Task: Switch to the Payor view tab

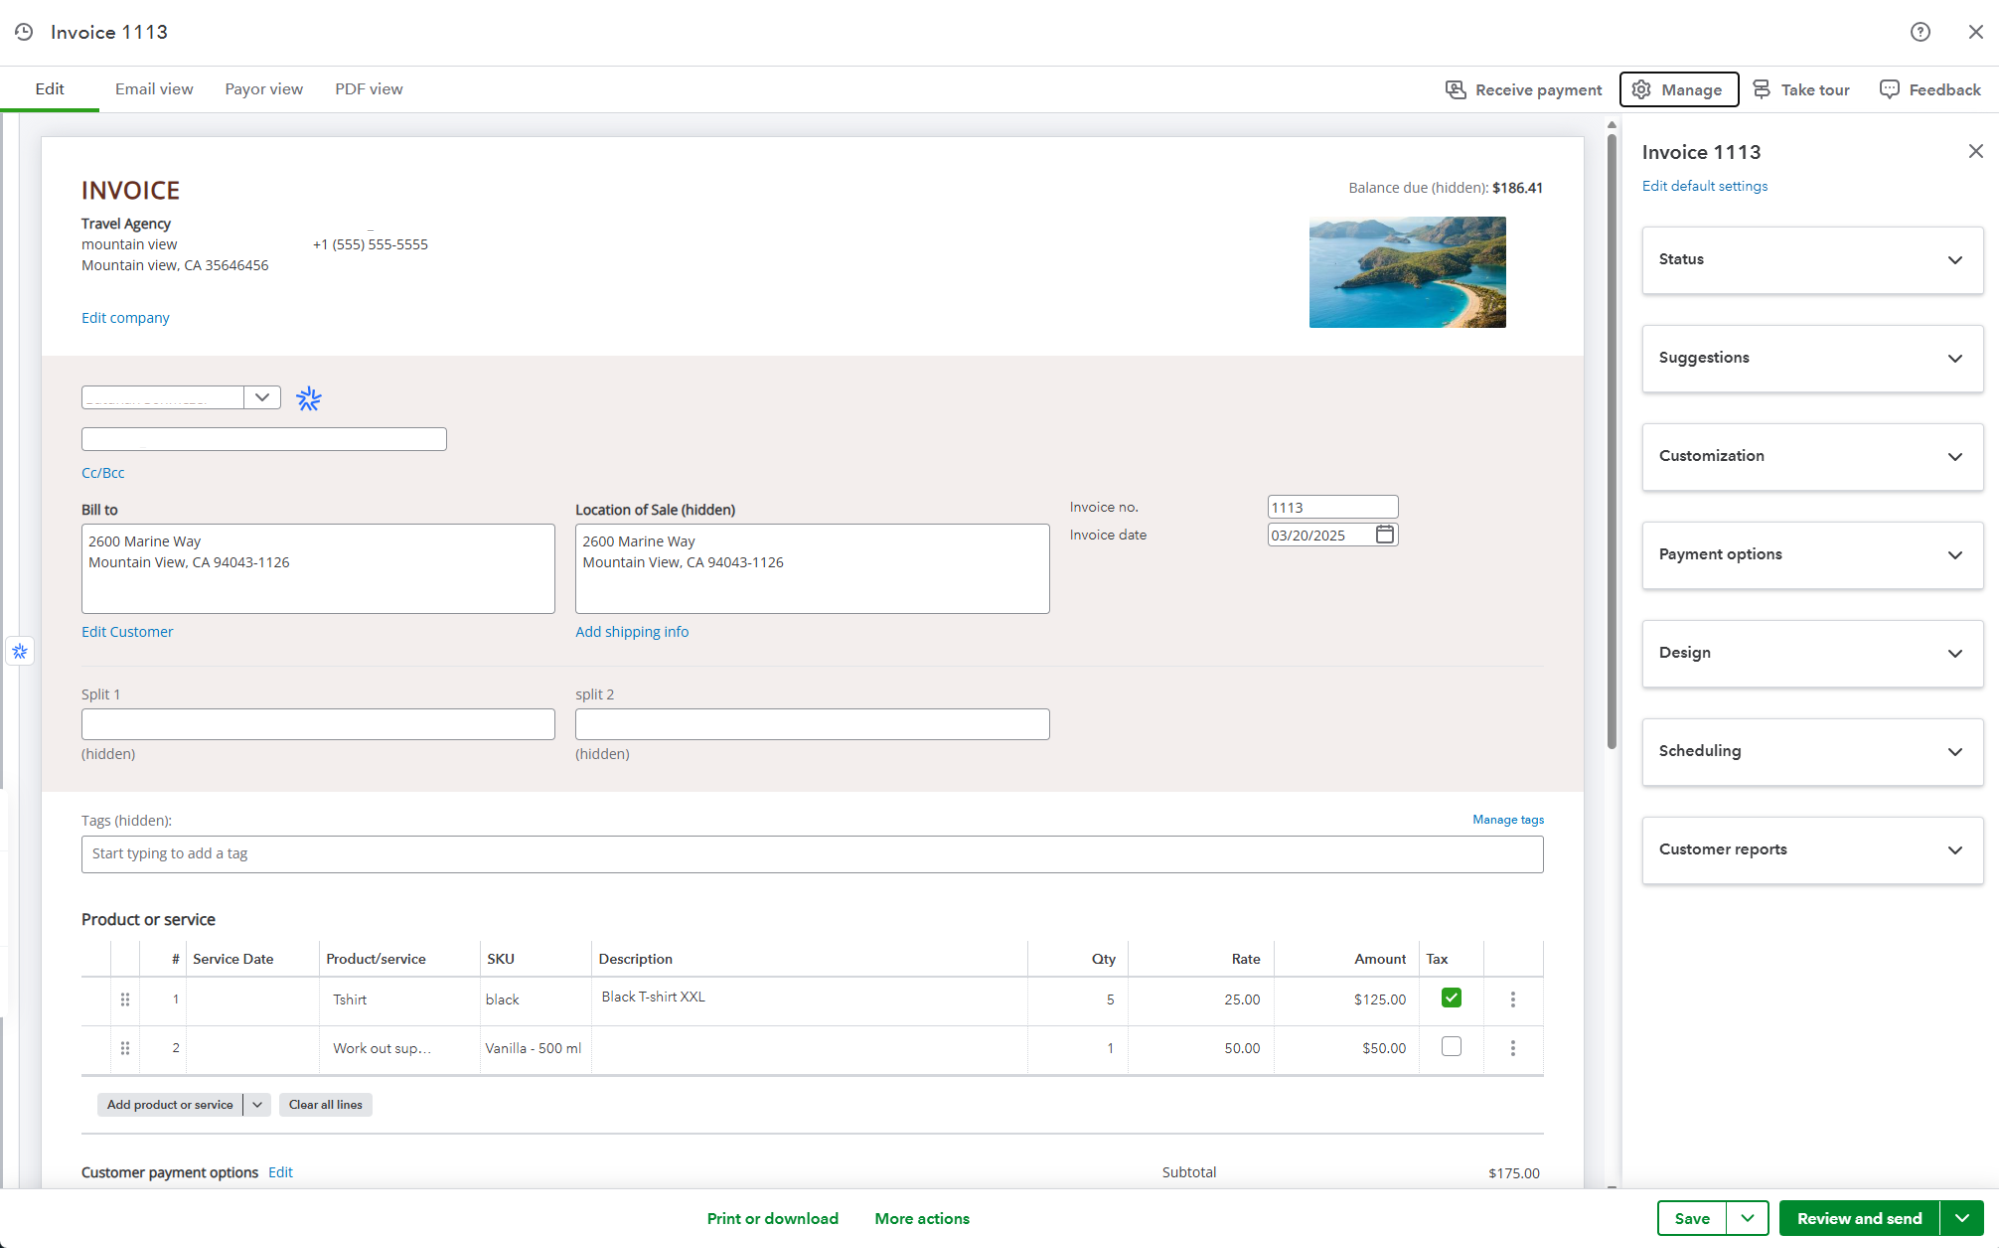Action: coord(263,89)
